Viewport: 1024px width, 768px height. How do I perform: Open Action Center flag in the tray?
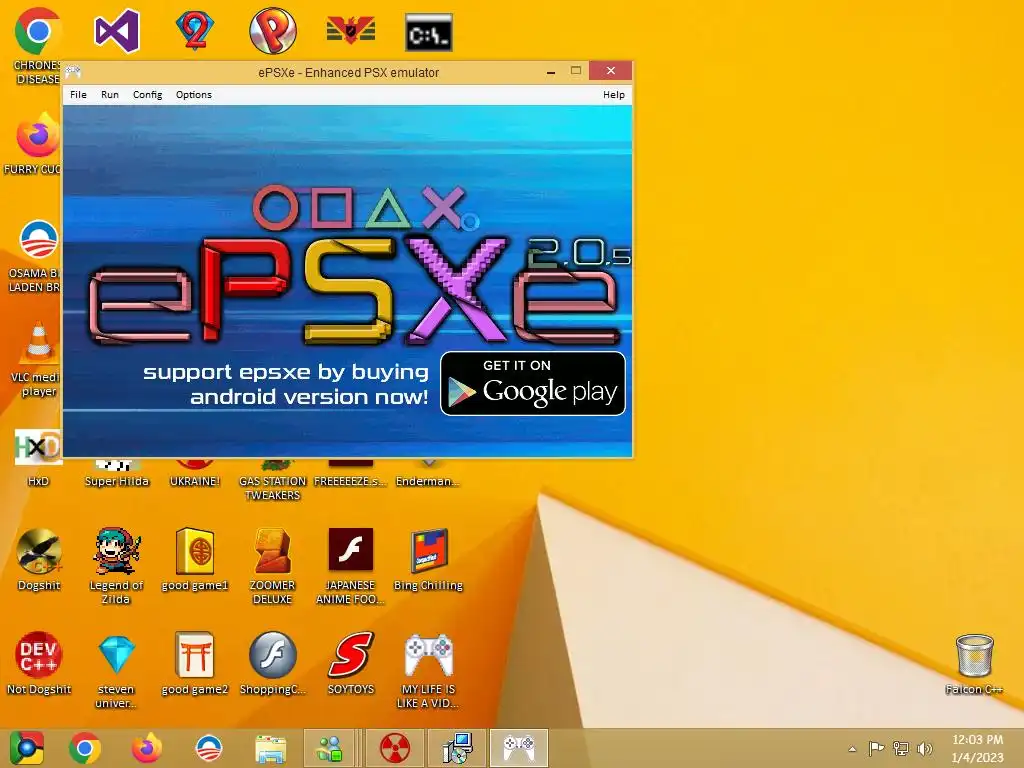tap(876, 748)
